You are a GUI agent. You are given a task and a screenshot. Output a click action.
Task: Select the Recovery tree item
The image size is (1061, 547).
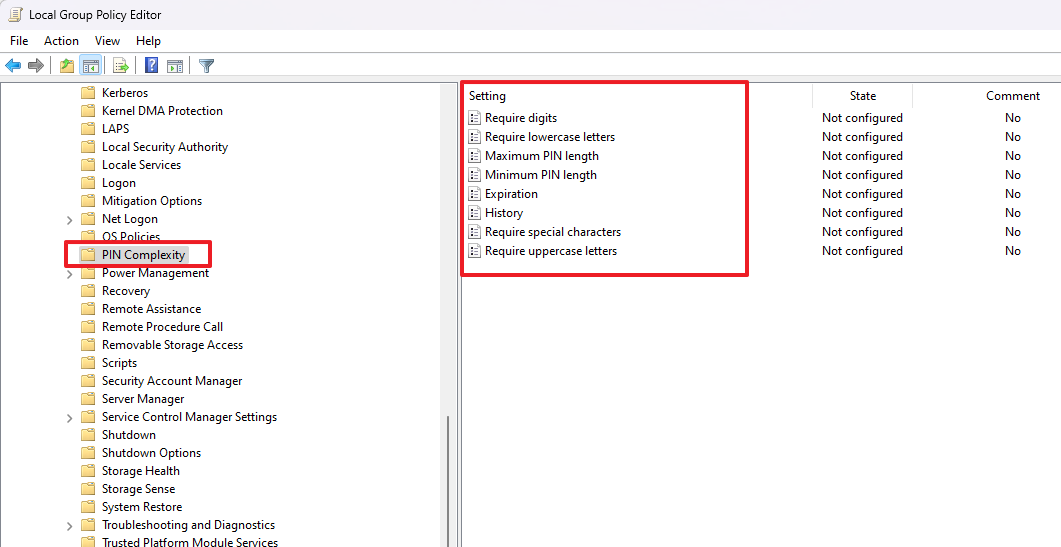click(x=126, y=290)
